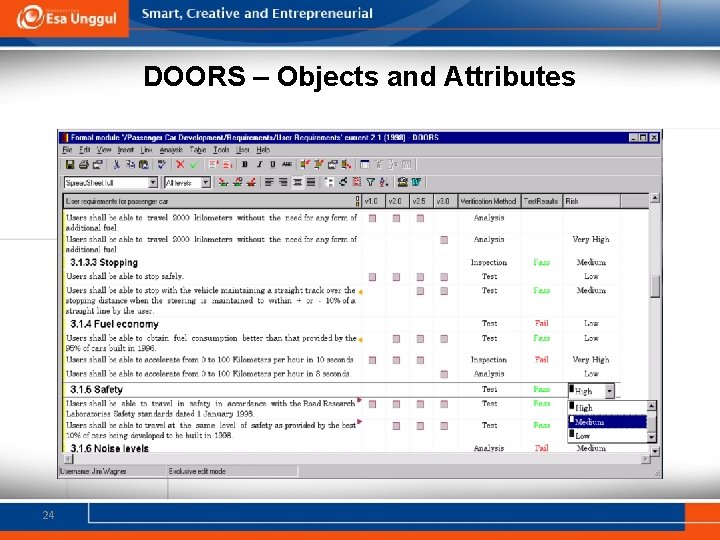Toggle v3.0 box for accelerate in 8 seconds row
The height and width of the screenshot is (540, 720).
click(444, 374)
